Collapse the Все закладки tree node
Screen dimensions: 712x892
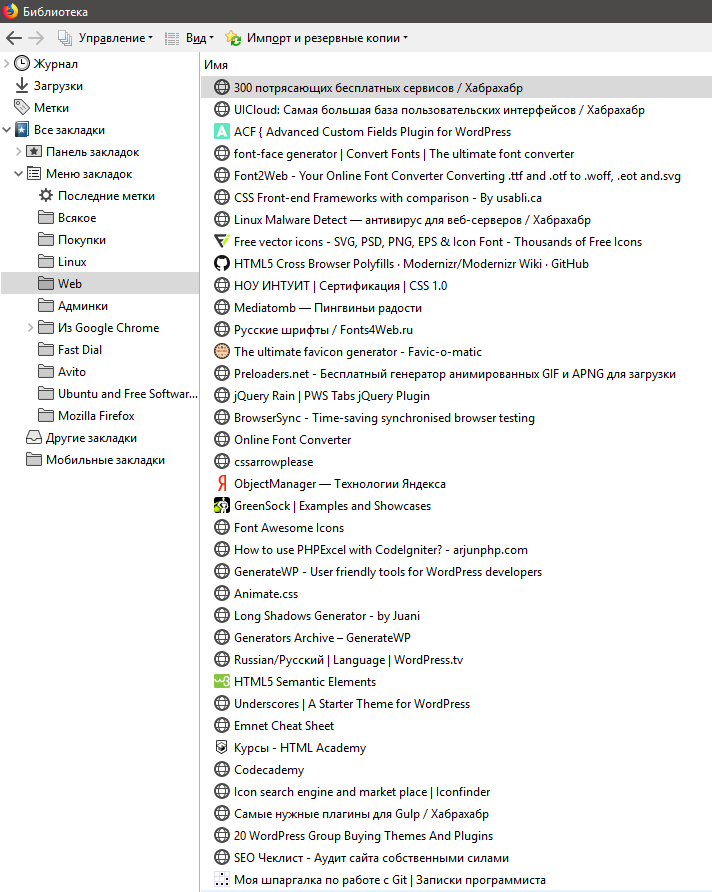tap(7, 130)
